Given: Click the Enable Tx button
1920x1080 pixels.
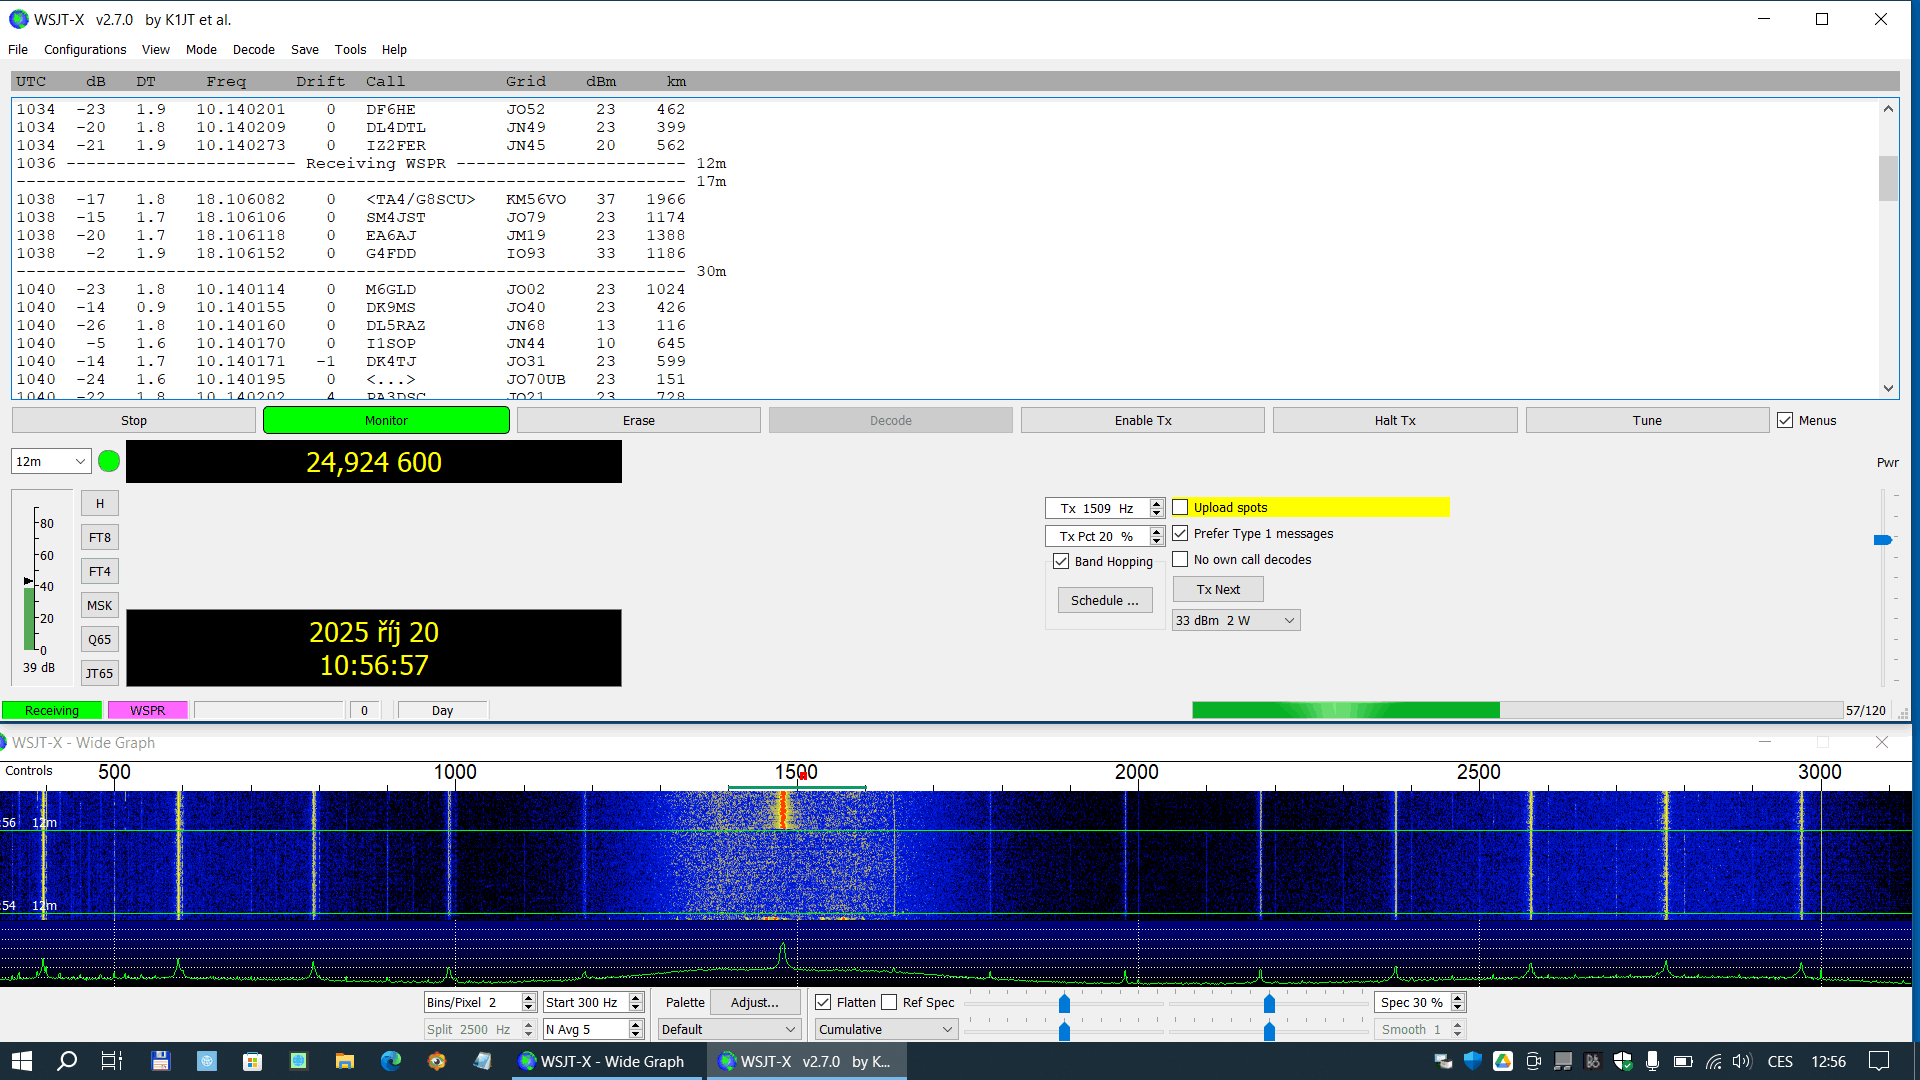Looking at the screenshot, I should tap(1142, 420).
